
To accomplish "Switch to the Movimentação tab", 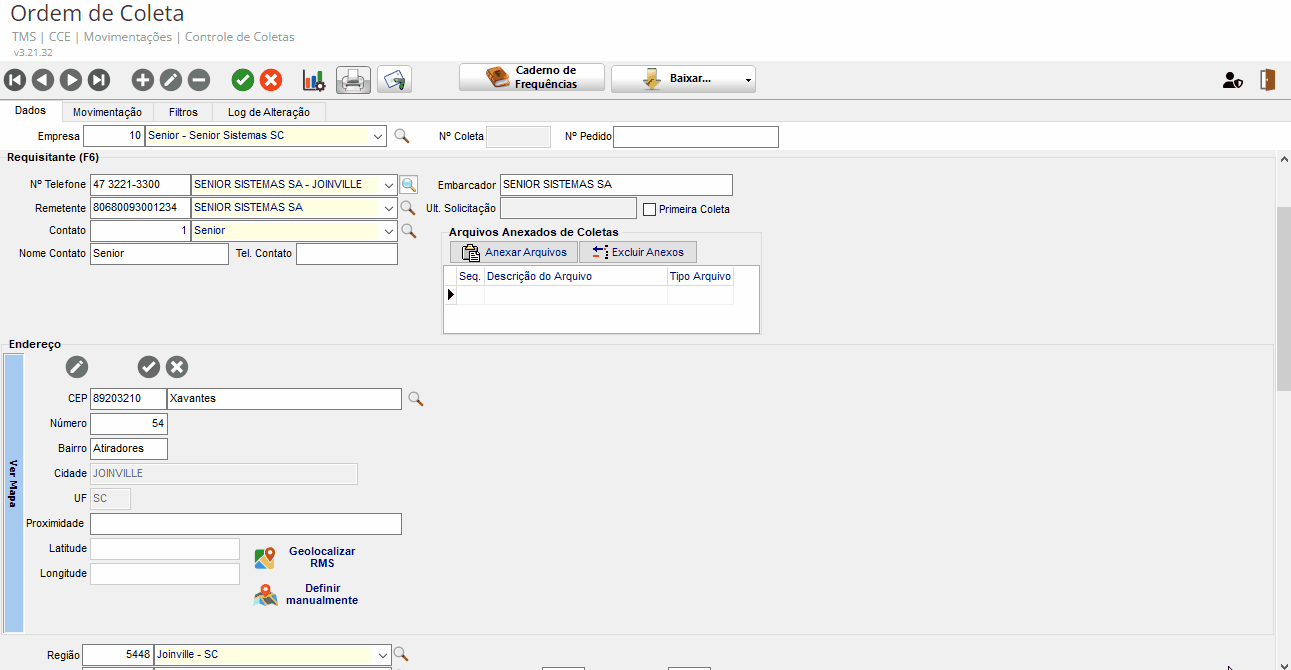I will point(107,113).
